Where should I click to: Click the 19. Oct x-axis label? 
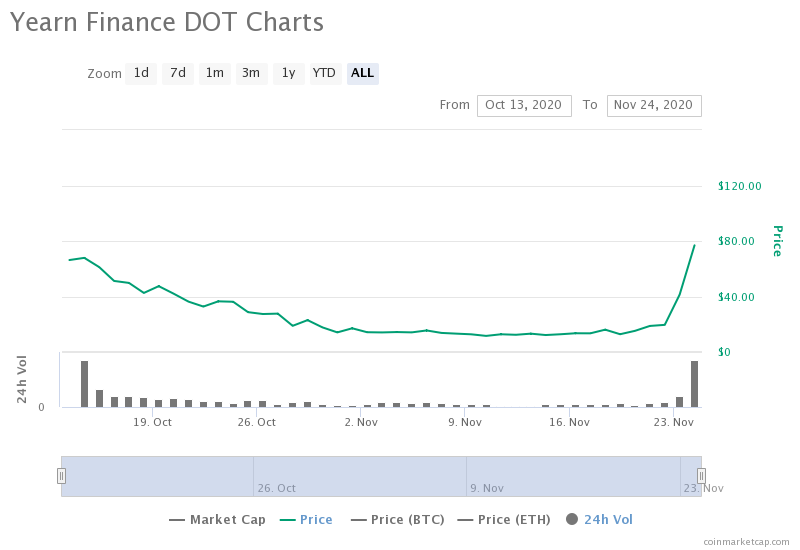(153, 422)
